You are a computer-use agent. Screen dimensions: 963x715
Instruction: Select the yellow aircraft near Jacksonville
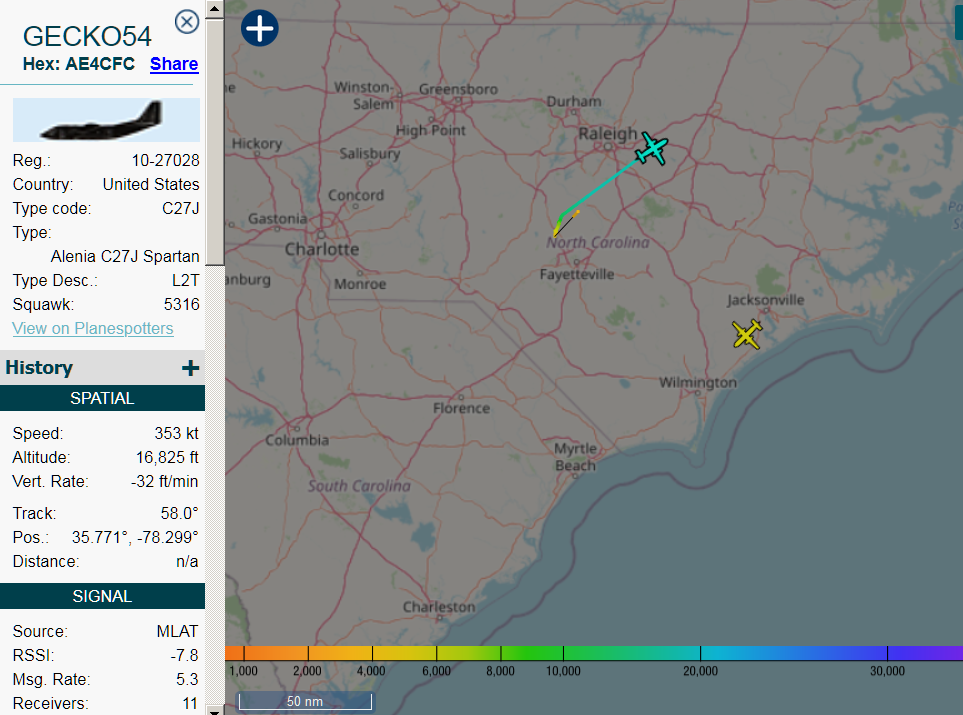tap(747, 334)
